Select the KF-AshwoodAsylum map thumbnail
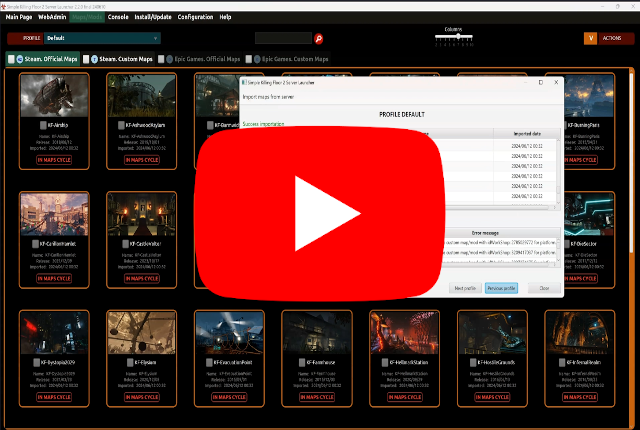The height and width of the screenshot is (430, 640). [x=142, y=95]
